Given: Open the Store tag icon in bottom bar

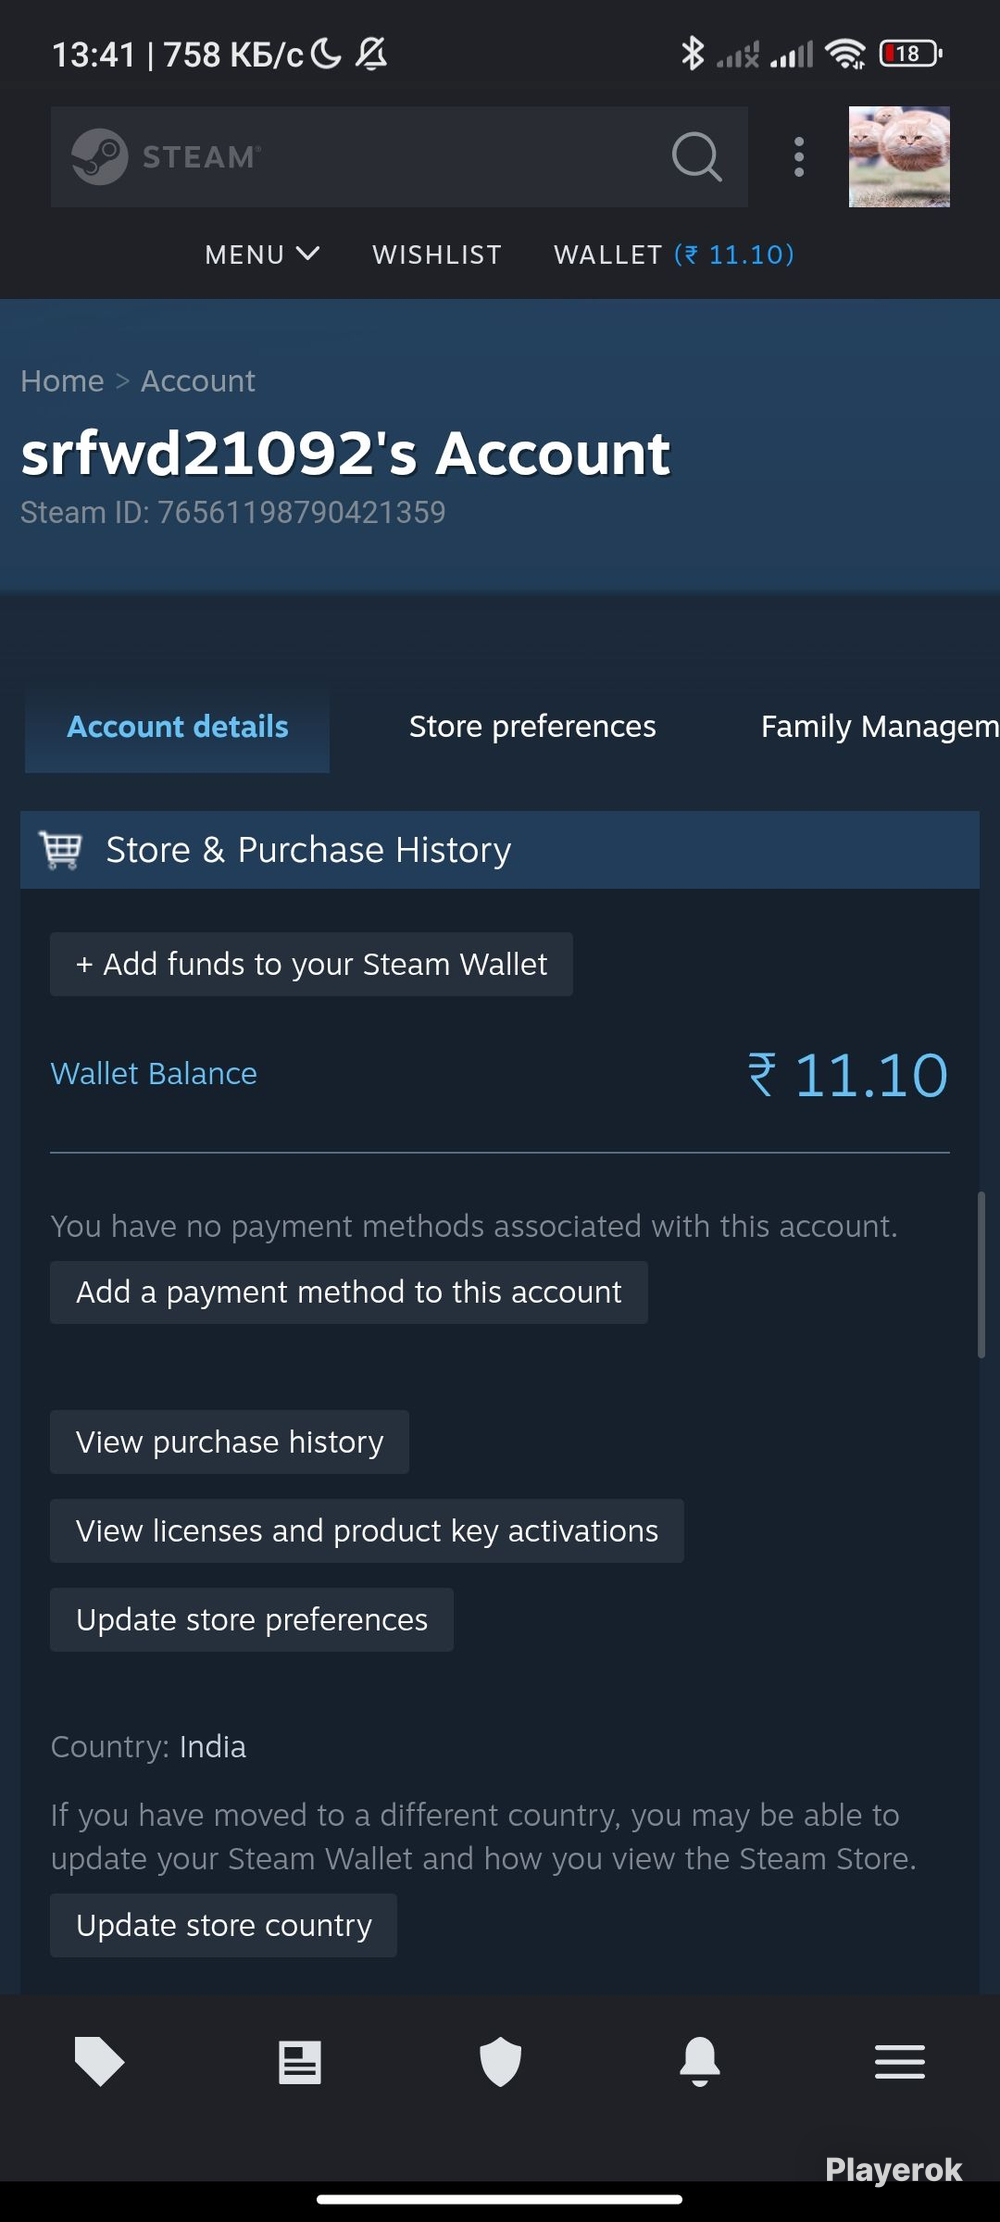Looking at the screenshot, I should 100,2061.
